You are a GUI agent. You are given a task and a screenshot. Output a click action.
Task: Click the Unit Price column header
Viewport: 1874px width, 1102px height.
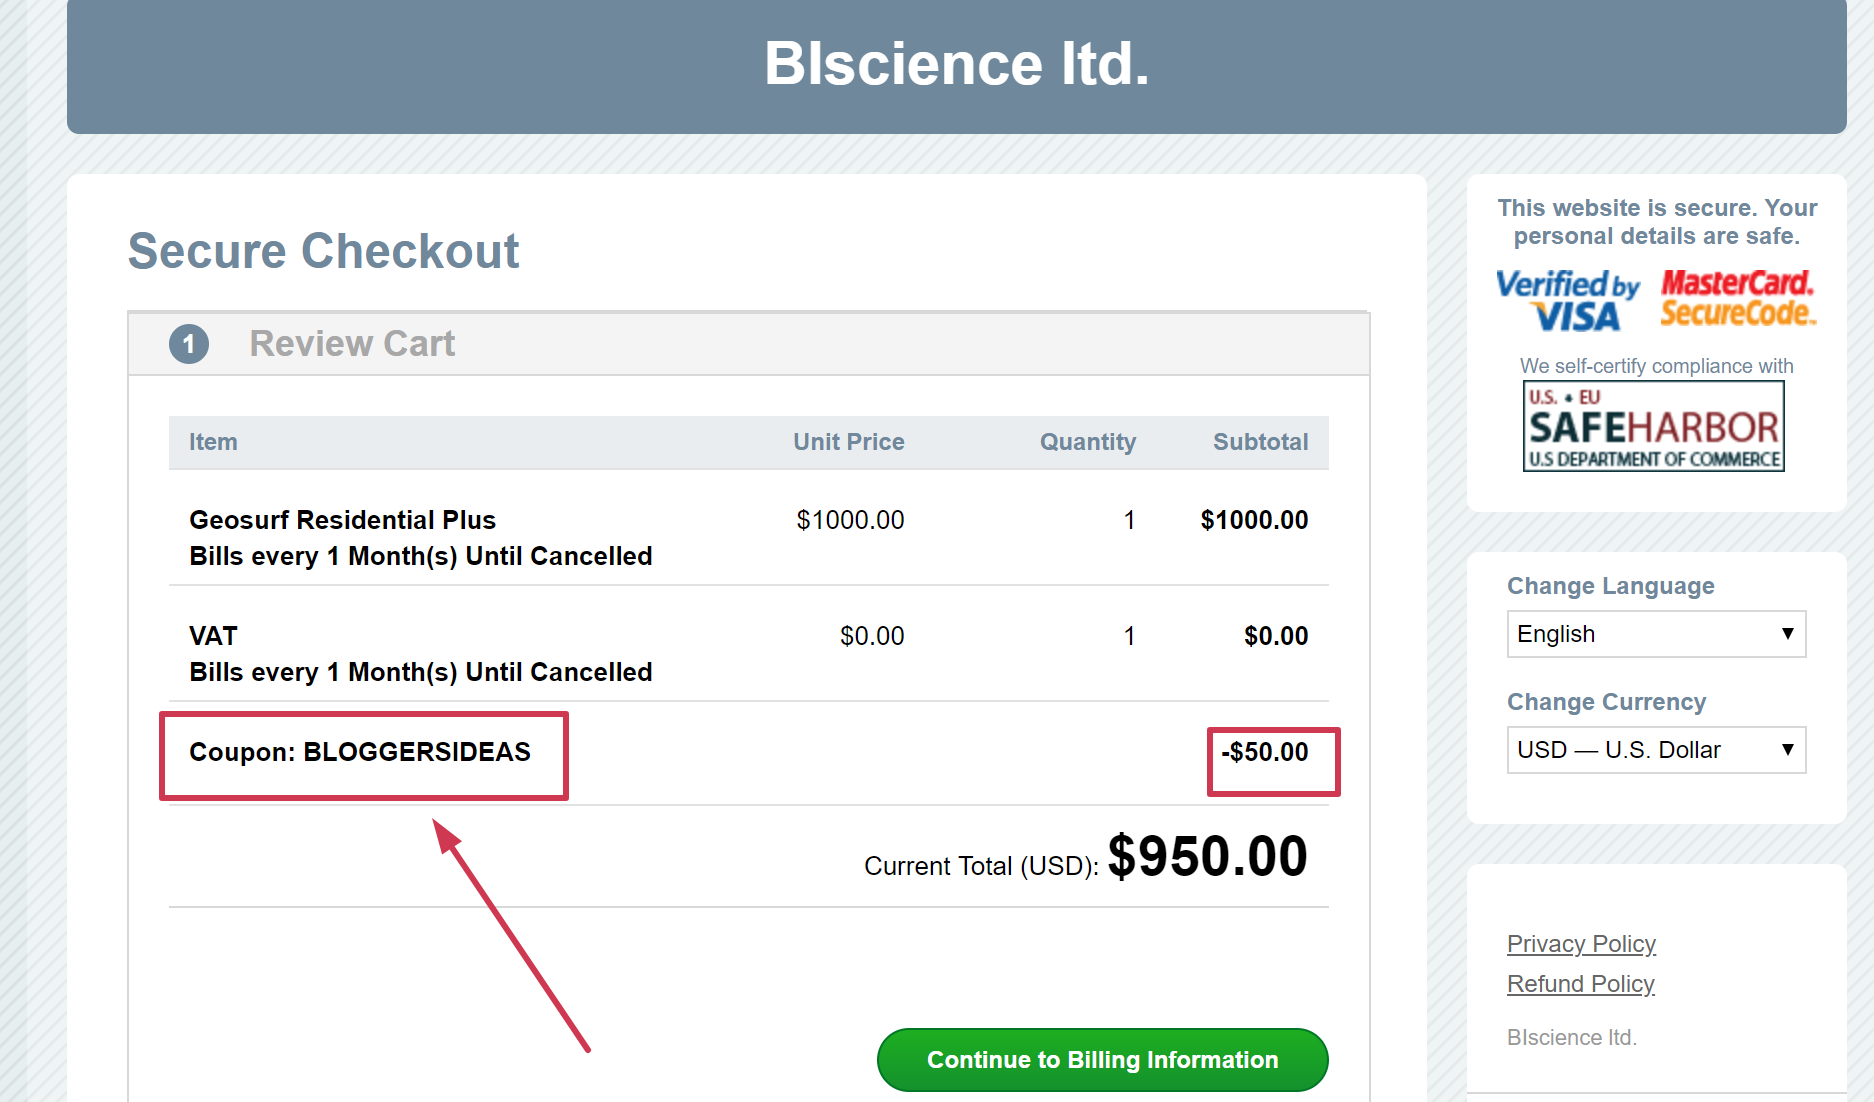pos(848,442)
